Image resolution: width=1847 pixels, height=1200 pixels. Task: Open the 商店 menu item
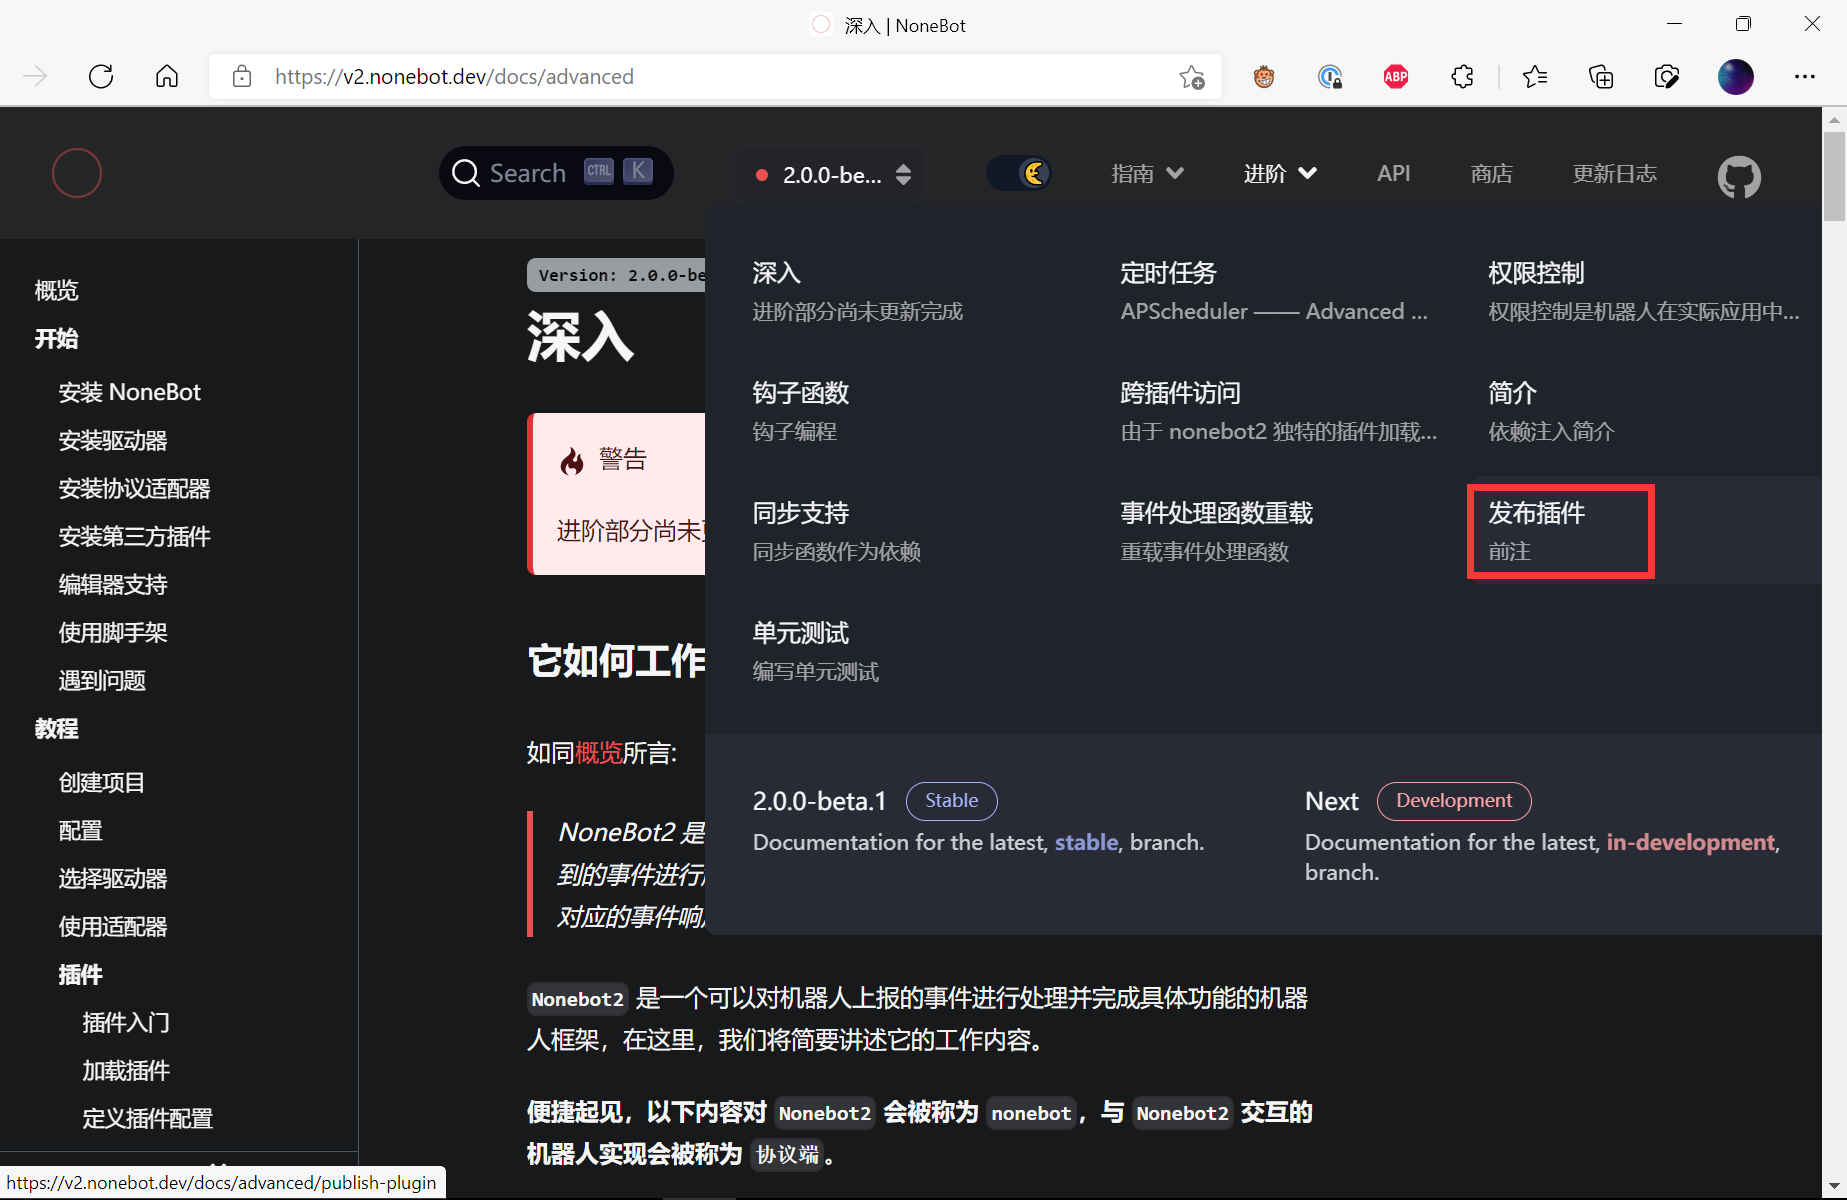[x=1491, y=172]
